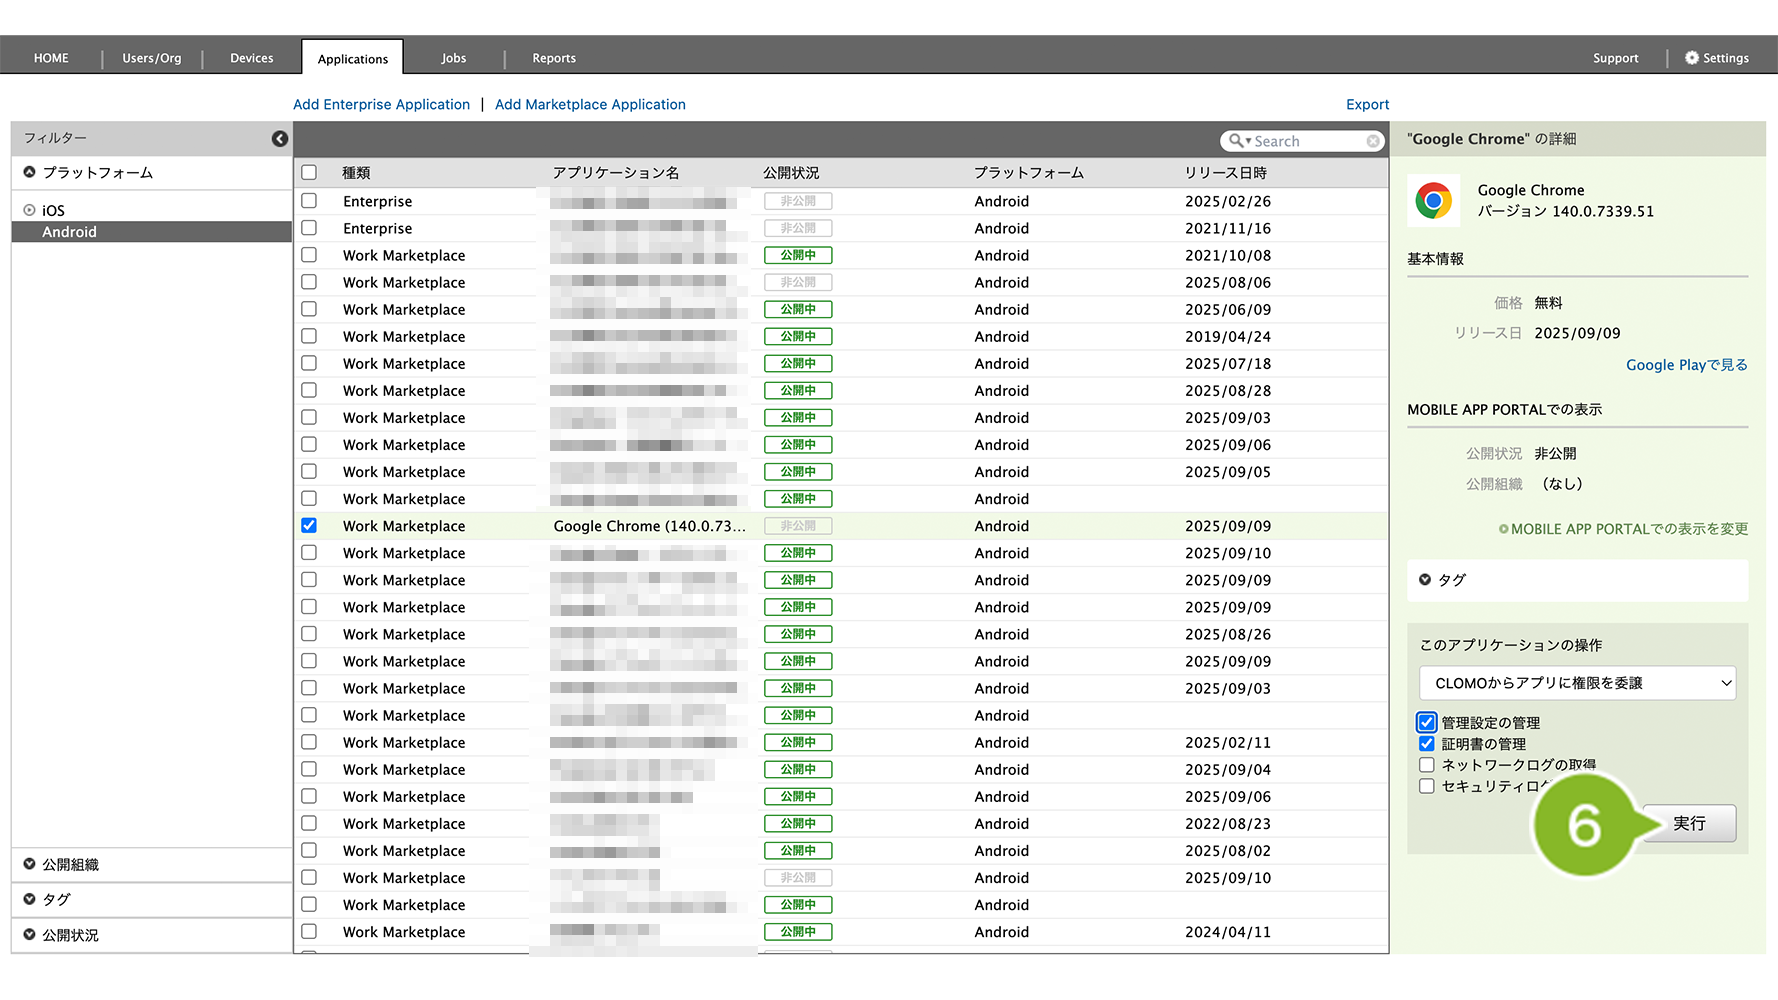
Task: Click the green bullet beside MOBILE APP PORTAL display change
Action: (1503, 529)
